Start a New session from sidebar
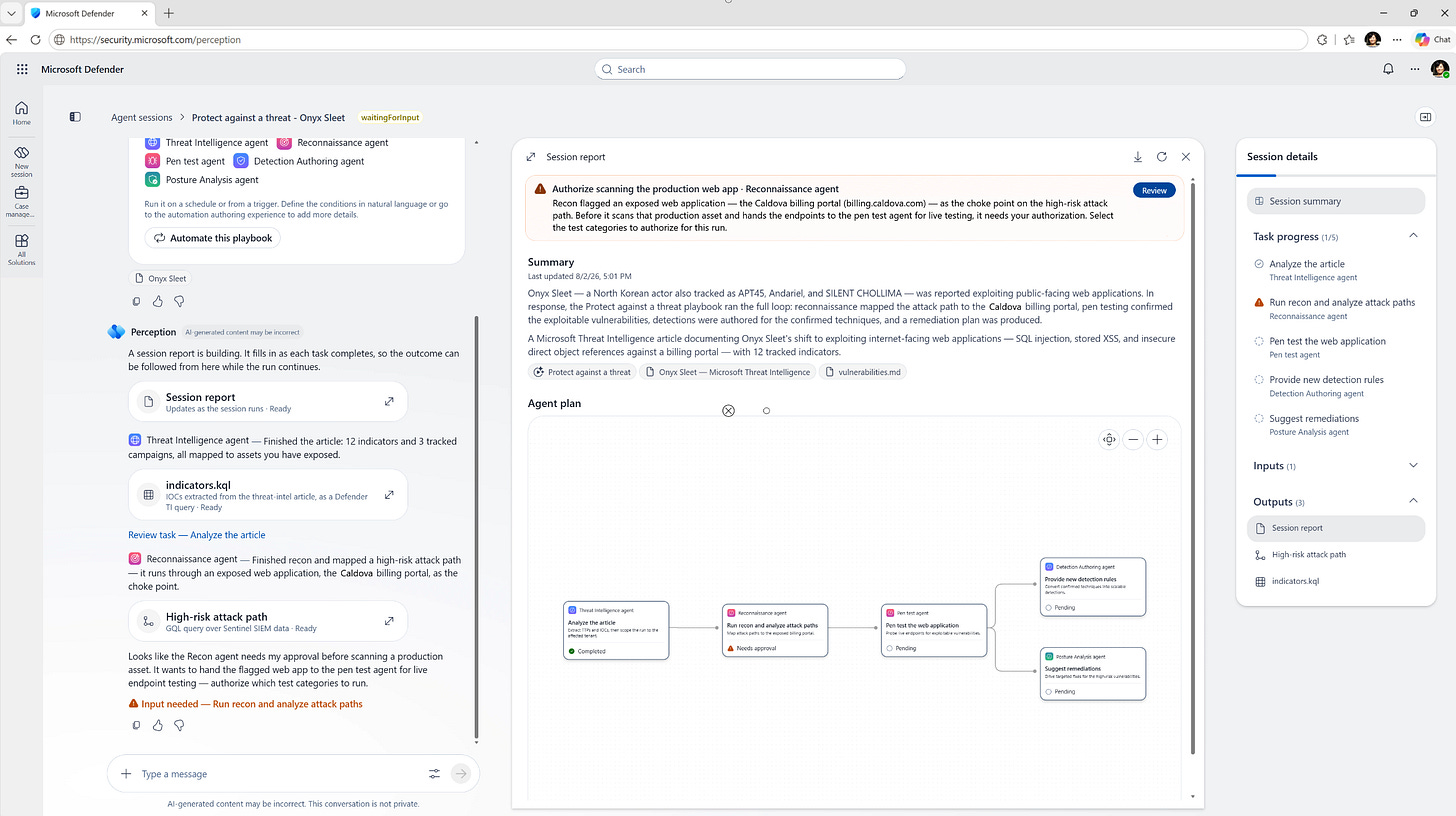This screenshot has width=1456, height=816. pos(21,162)
